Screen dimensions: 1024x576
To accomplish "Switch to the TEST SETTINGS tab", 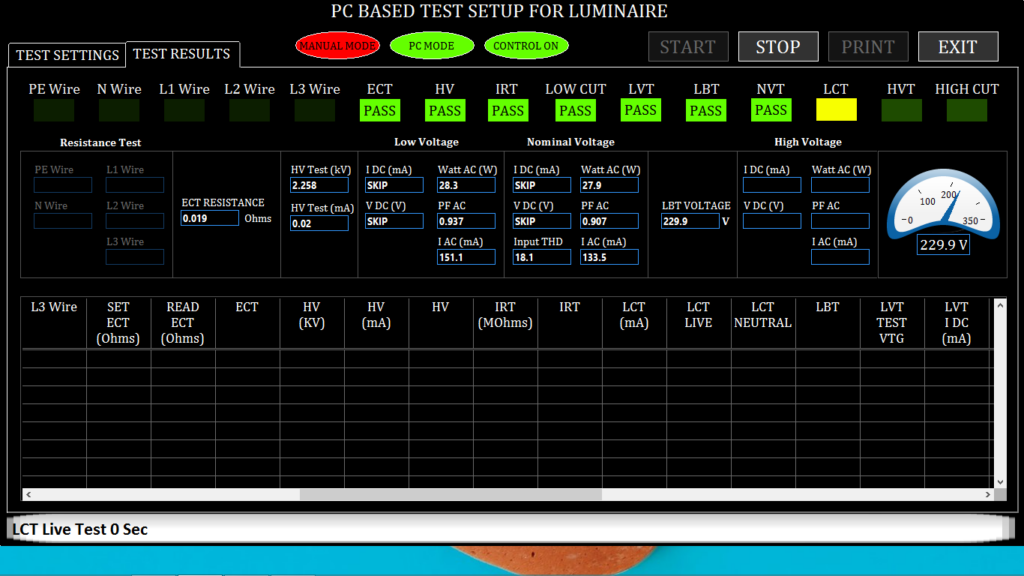I will (x=67, y=55).
